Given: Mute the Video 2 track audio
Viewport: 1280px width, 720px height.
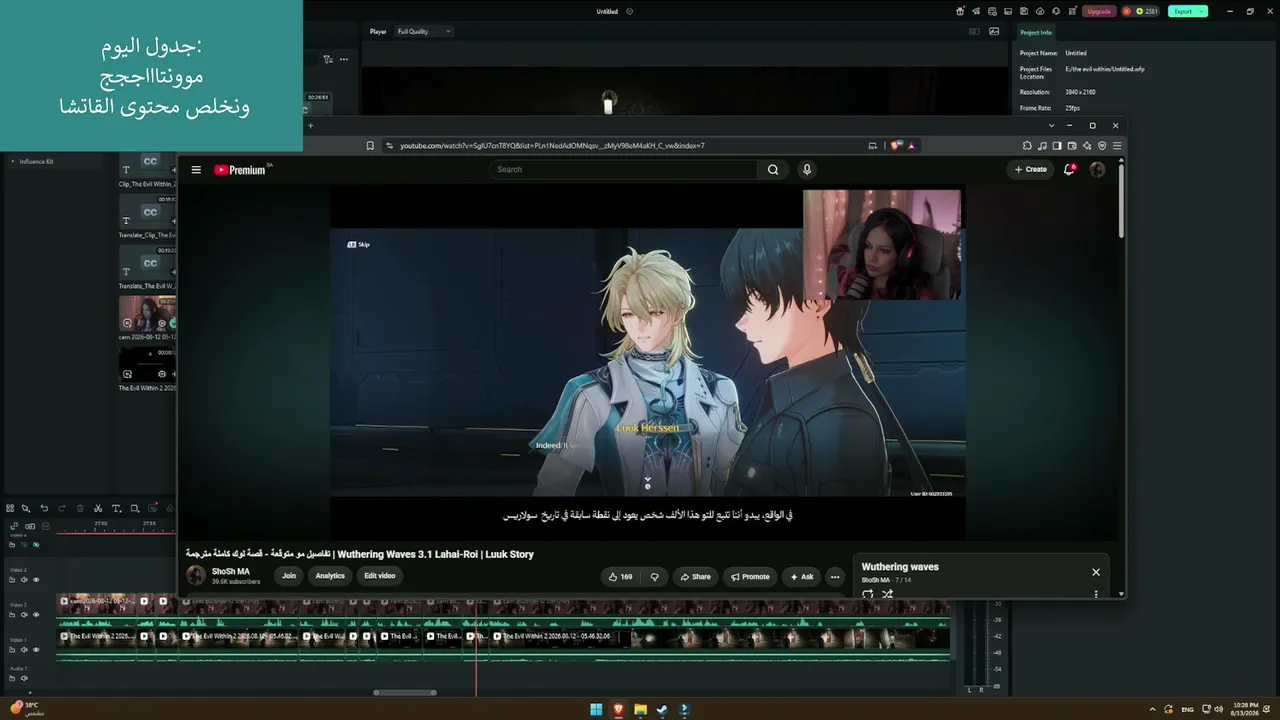Looking at the screenshot, I should [x=24, y=614].
